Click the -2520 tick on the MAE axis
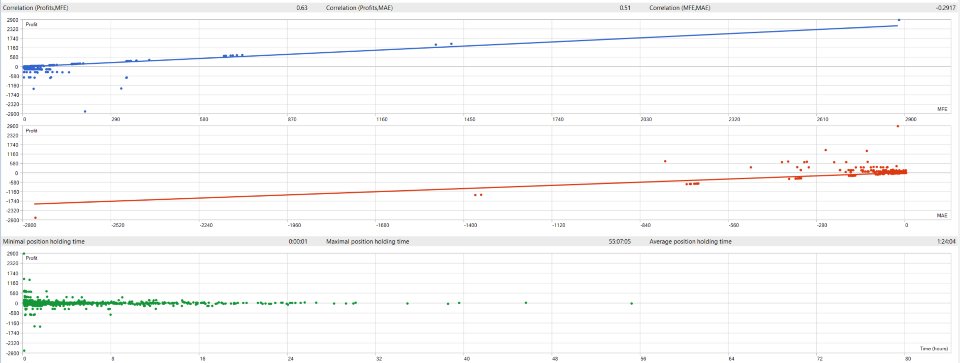 click(118, 225)
